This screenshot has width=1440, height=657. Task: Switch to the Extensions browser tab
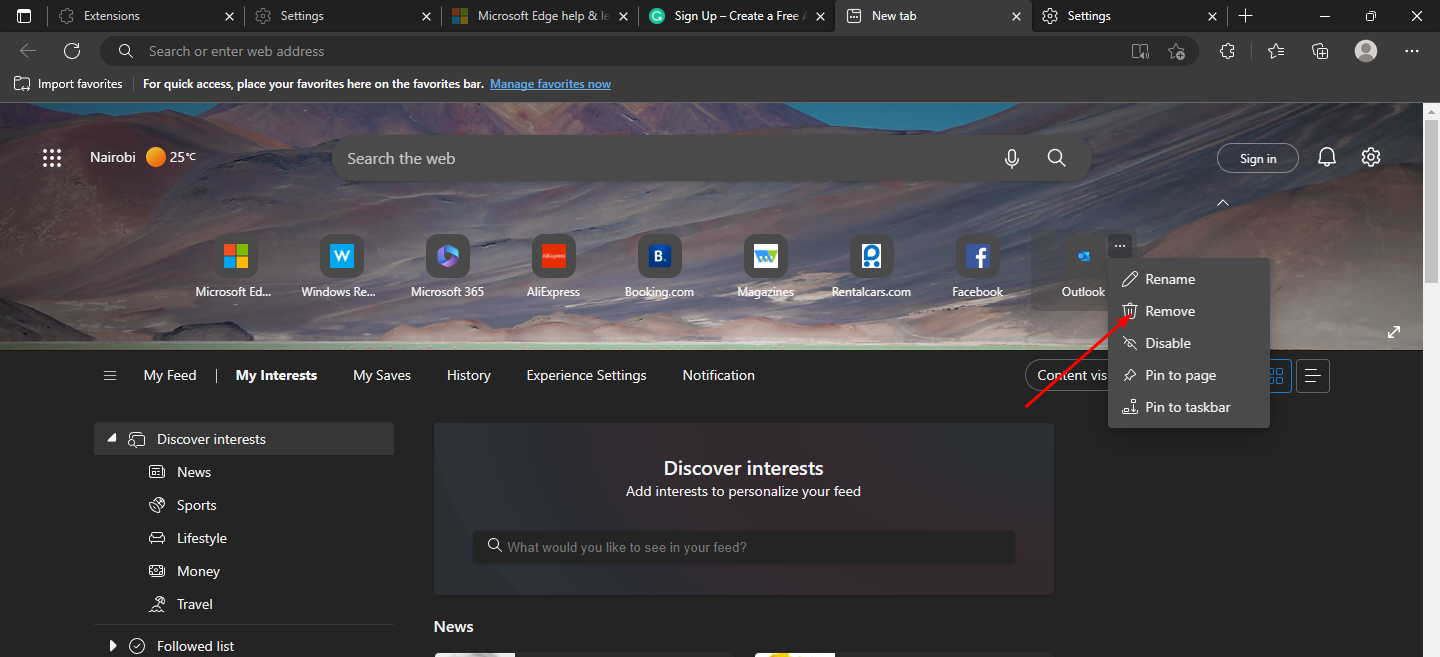pyautogui.click(x=145, y=16)
